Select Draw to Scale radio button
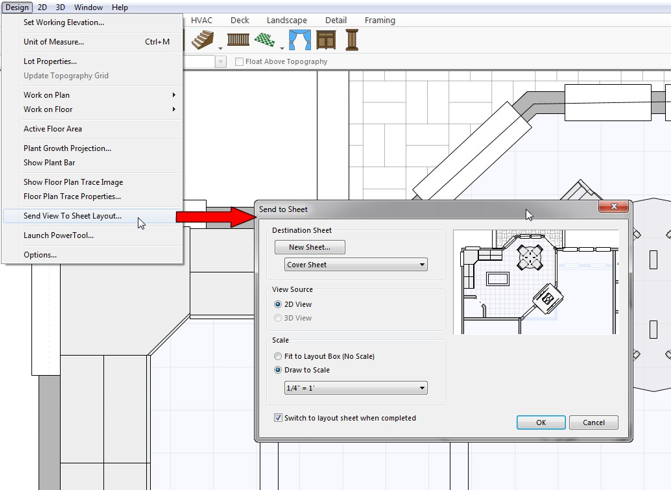Viewport: 672px width, 490px height. click(x=278, y=370)
